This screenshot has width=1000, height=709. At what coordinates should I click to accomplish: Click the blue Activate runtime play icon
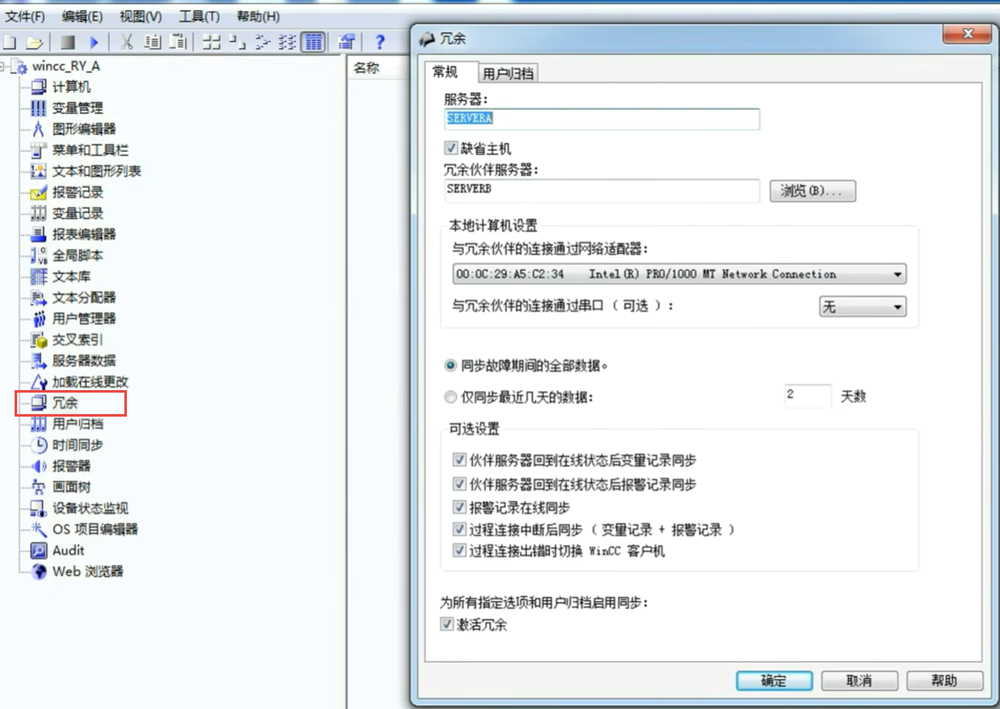[94, 42]
